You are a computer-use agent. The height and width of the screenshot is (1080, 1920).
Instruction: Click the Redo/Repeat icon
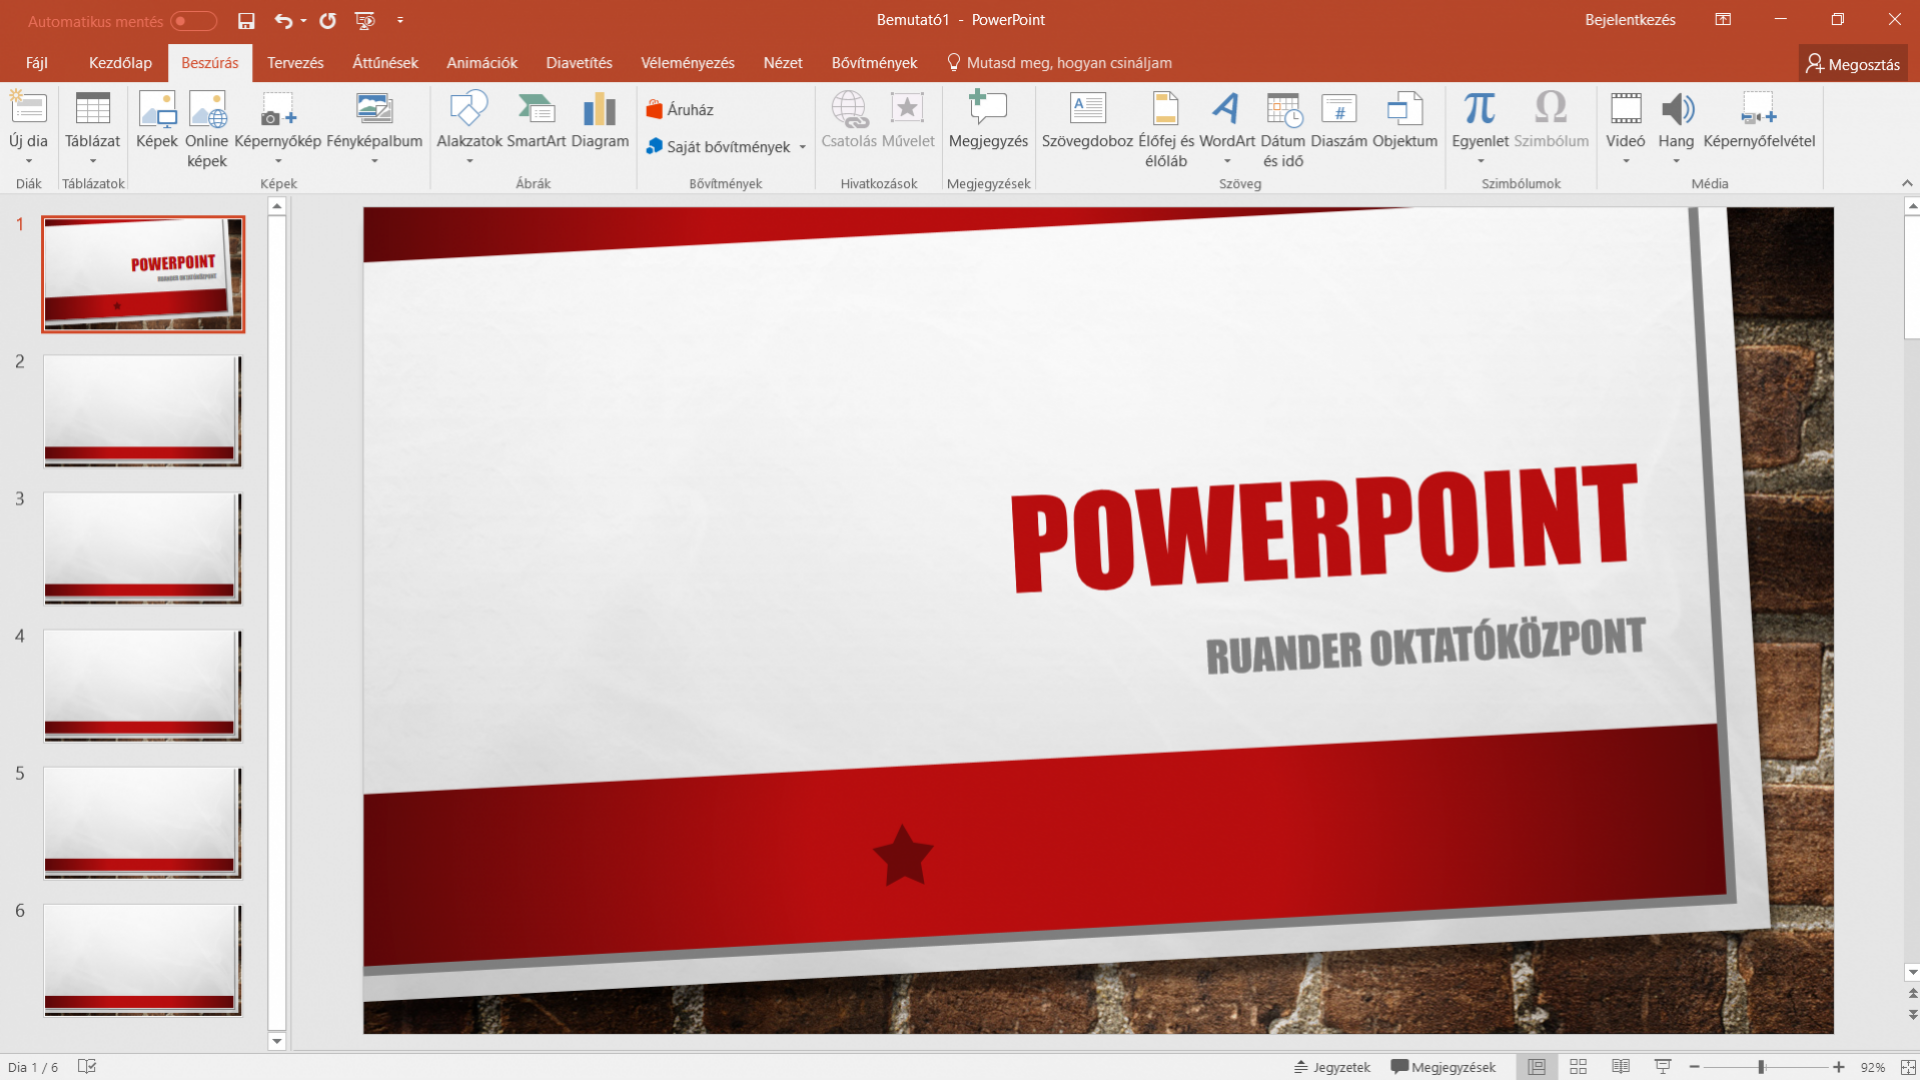pos(327,20)
